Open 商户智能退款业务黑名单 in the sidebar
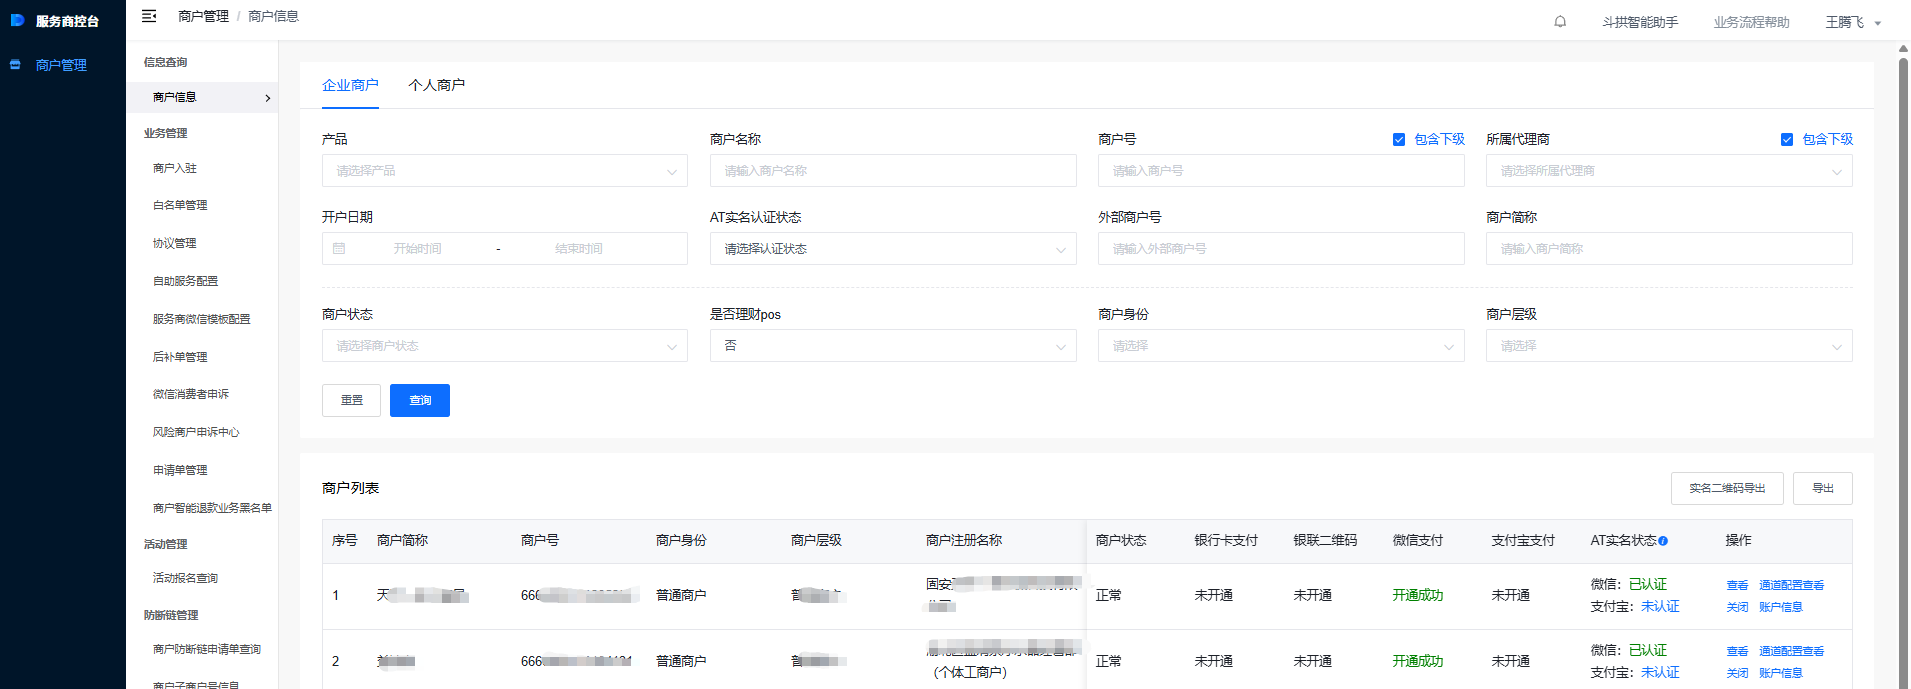 click(212, 508)
